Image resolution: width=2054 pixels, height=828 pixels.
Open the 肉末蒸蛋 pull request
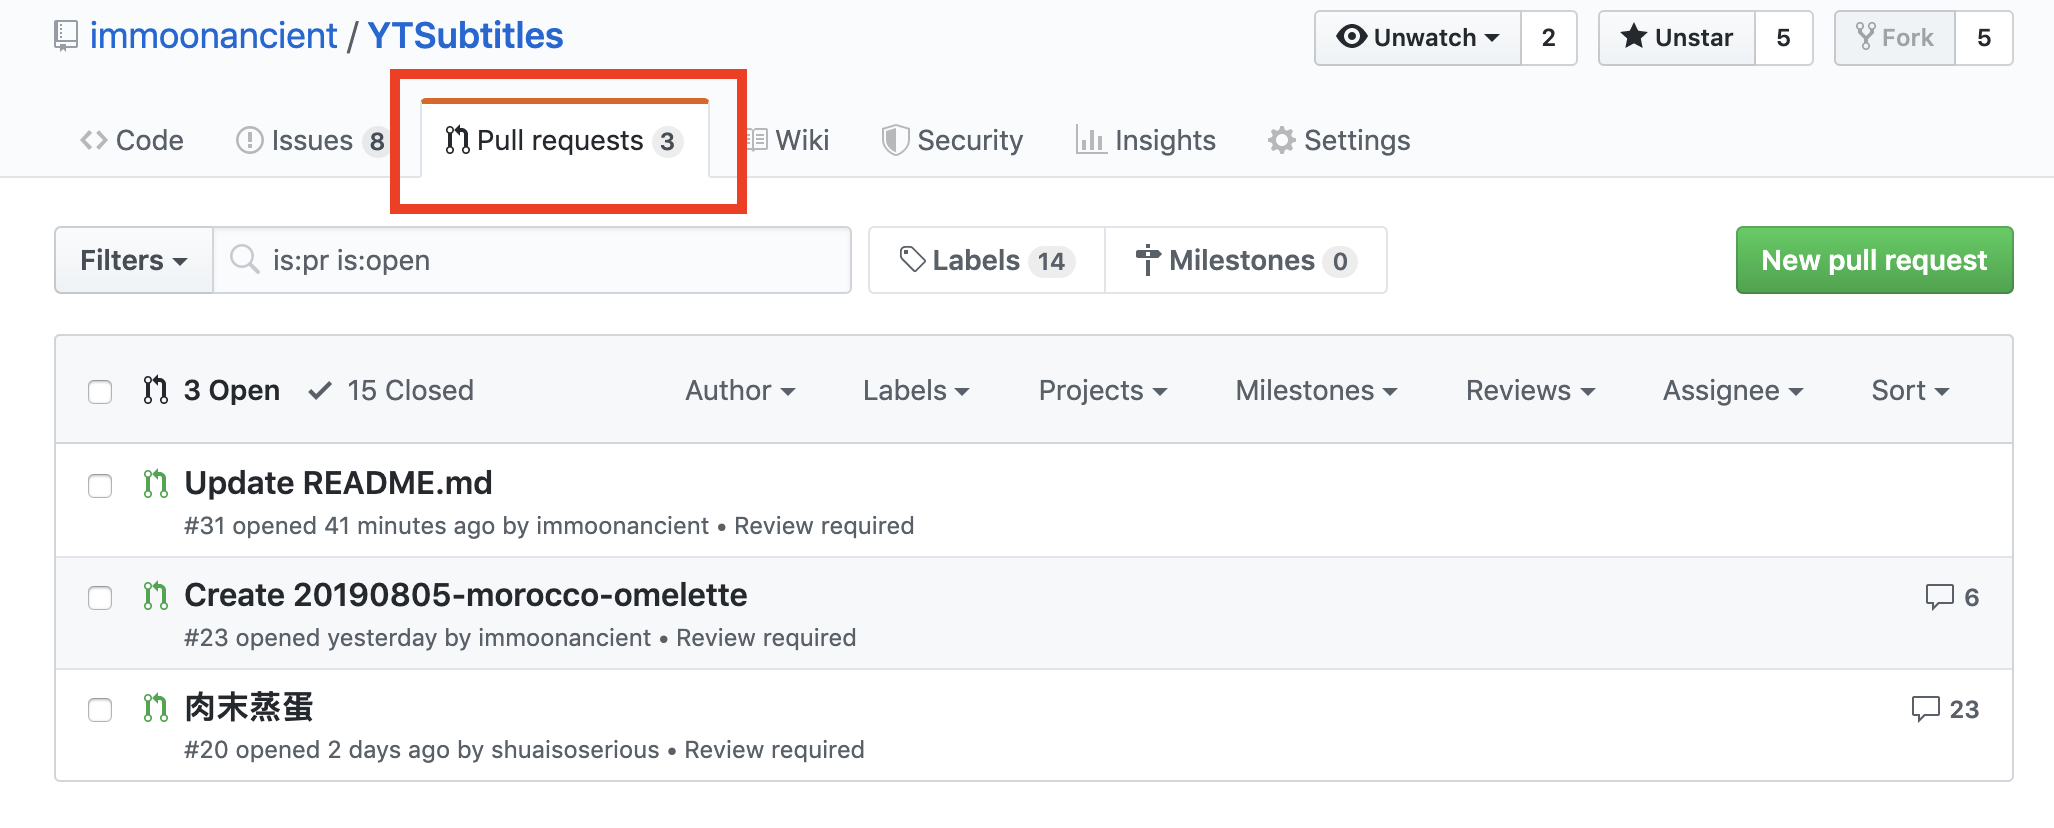[249, 707]
